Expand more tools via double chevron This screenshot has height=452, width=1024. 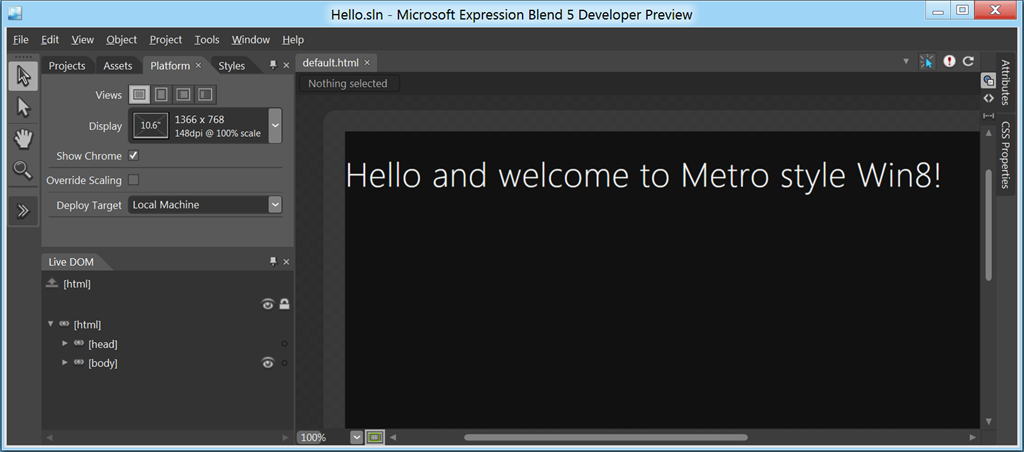pyautogui.click(x=24, y=210)
